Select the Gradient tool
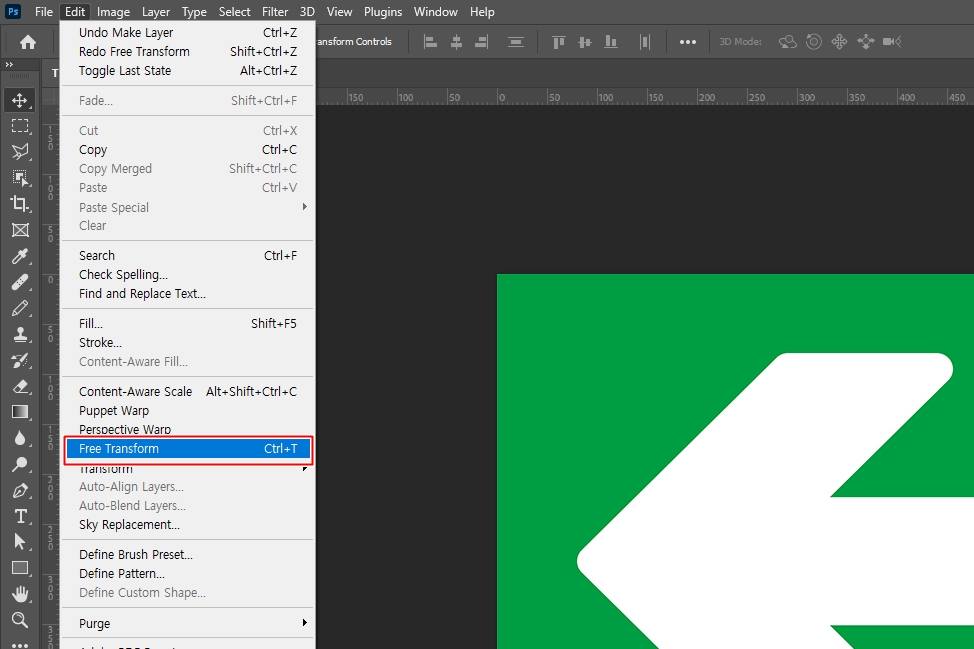974x649 pixels. [x=20, y=412]
